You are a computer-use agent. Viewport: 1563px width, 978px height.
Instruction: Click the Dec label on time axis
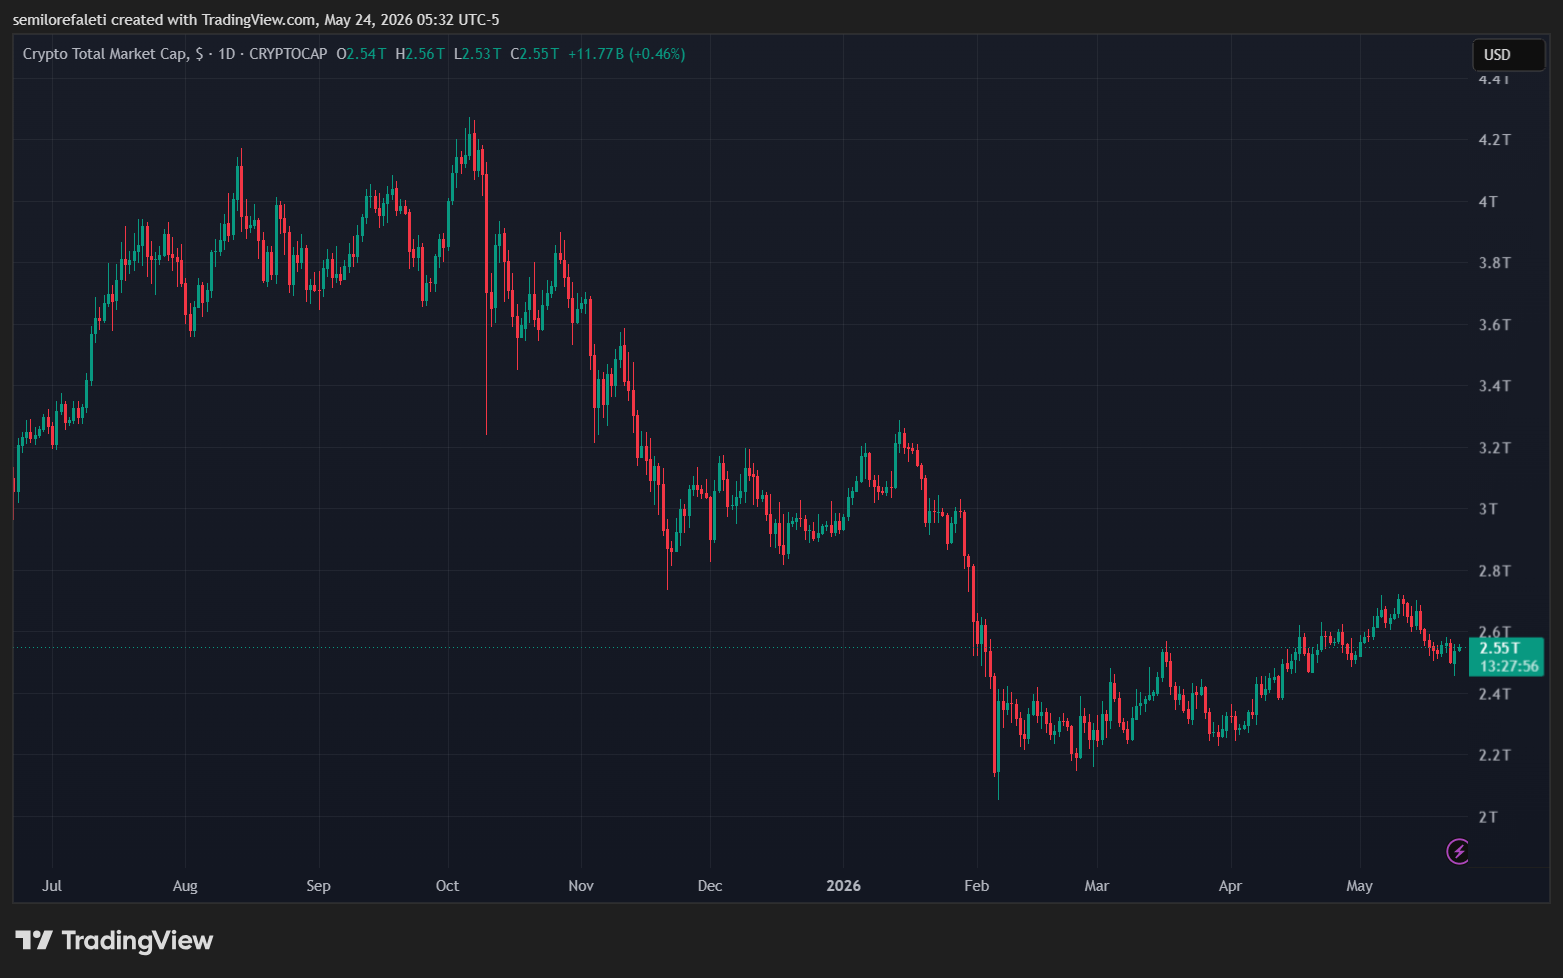[710, 886]
